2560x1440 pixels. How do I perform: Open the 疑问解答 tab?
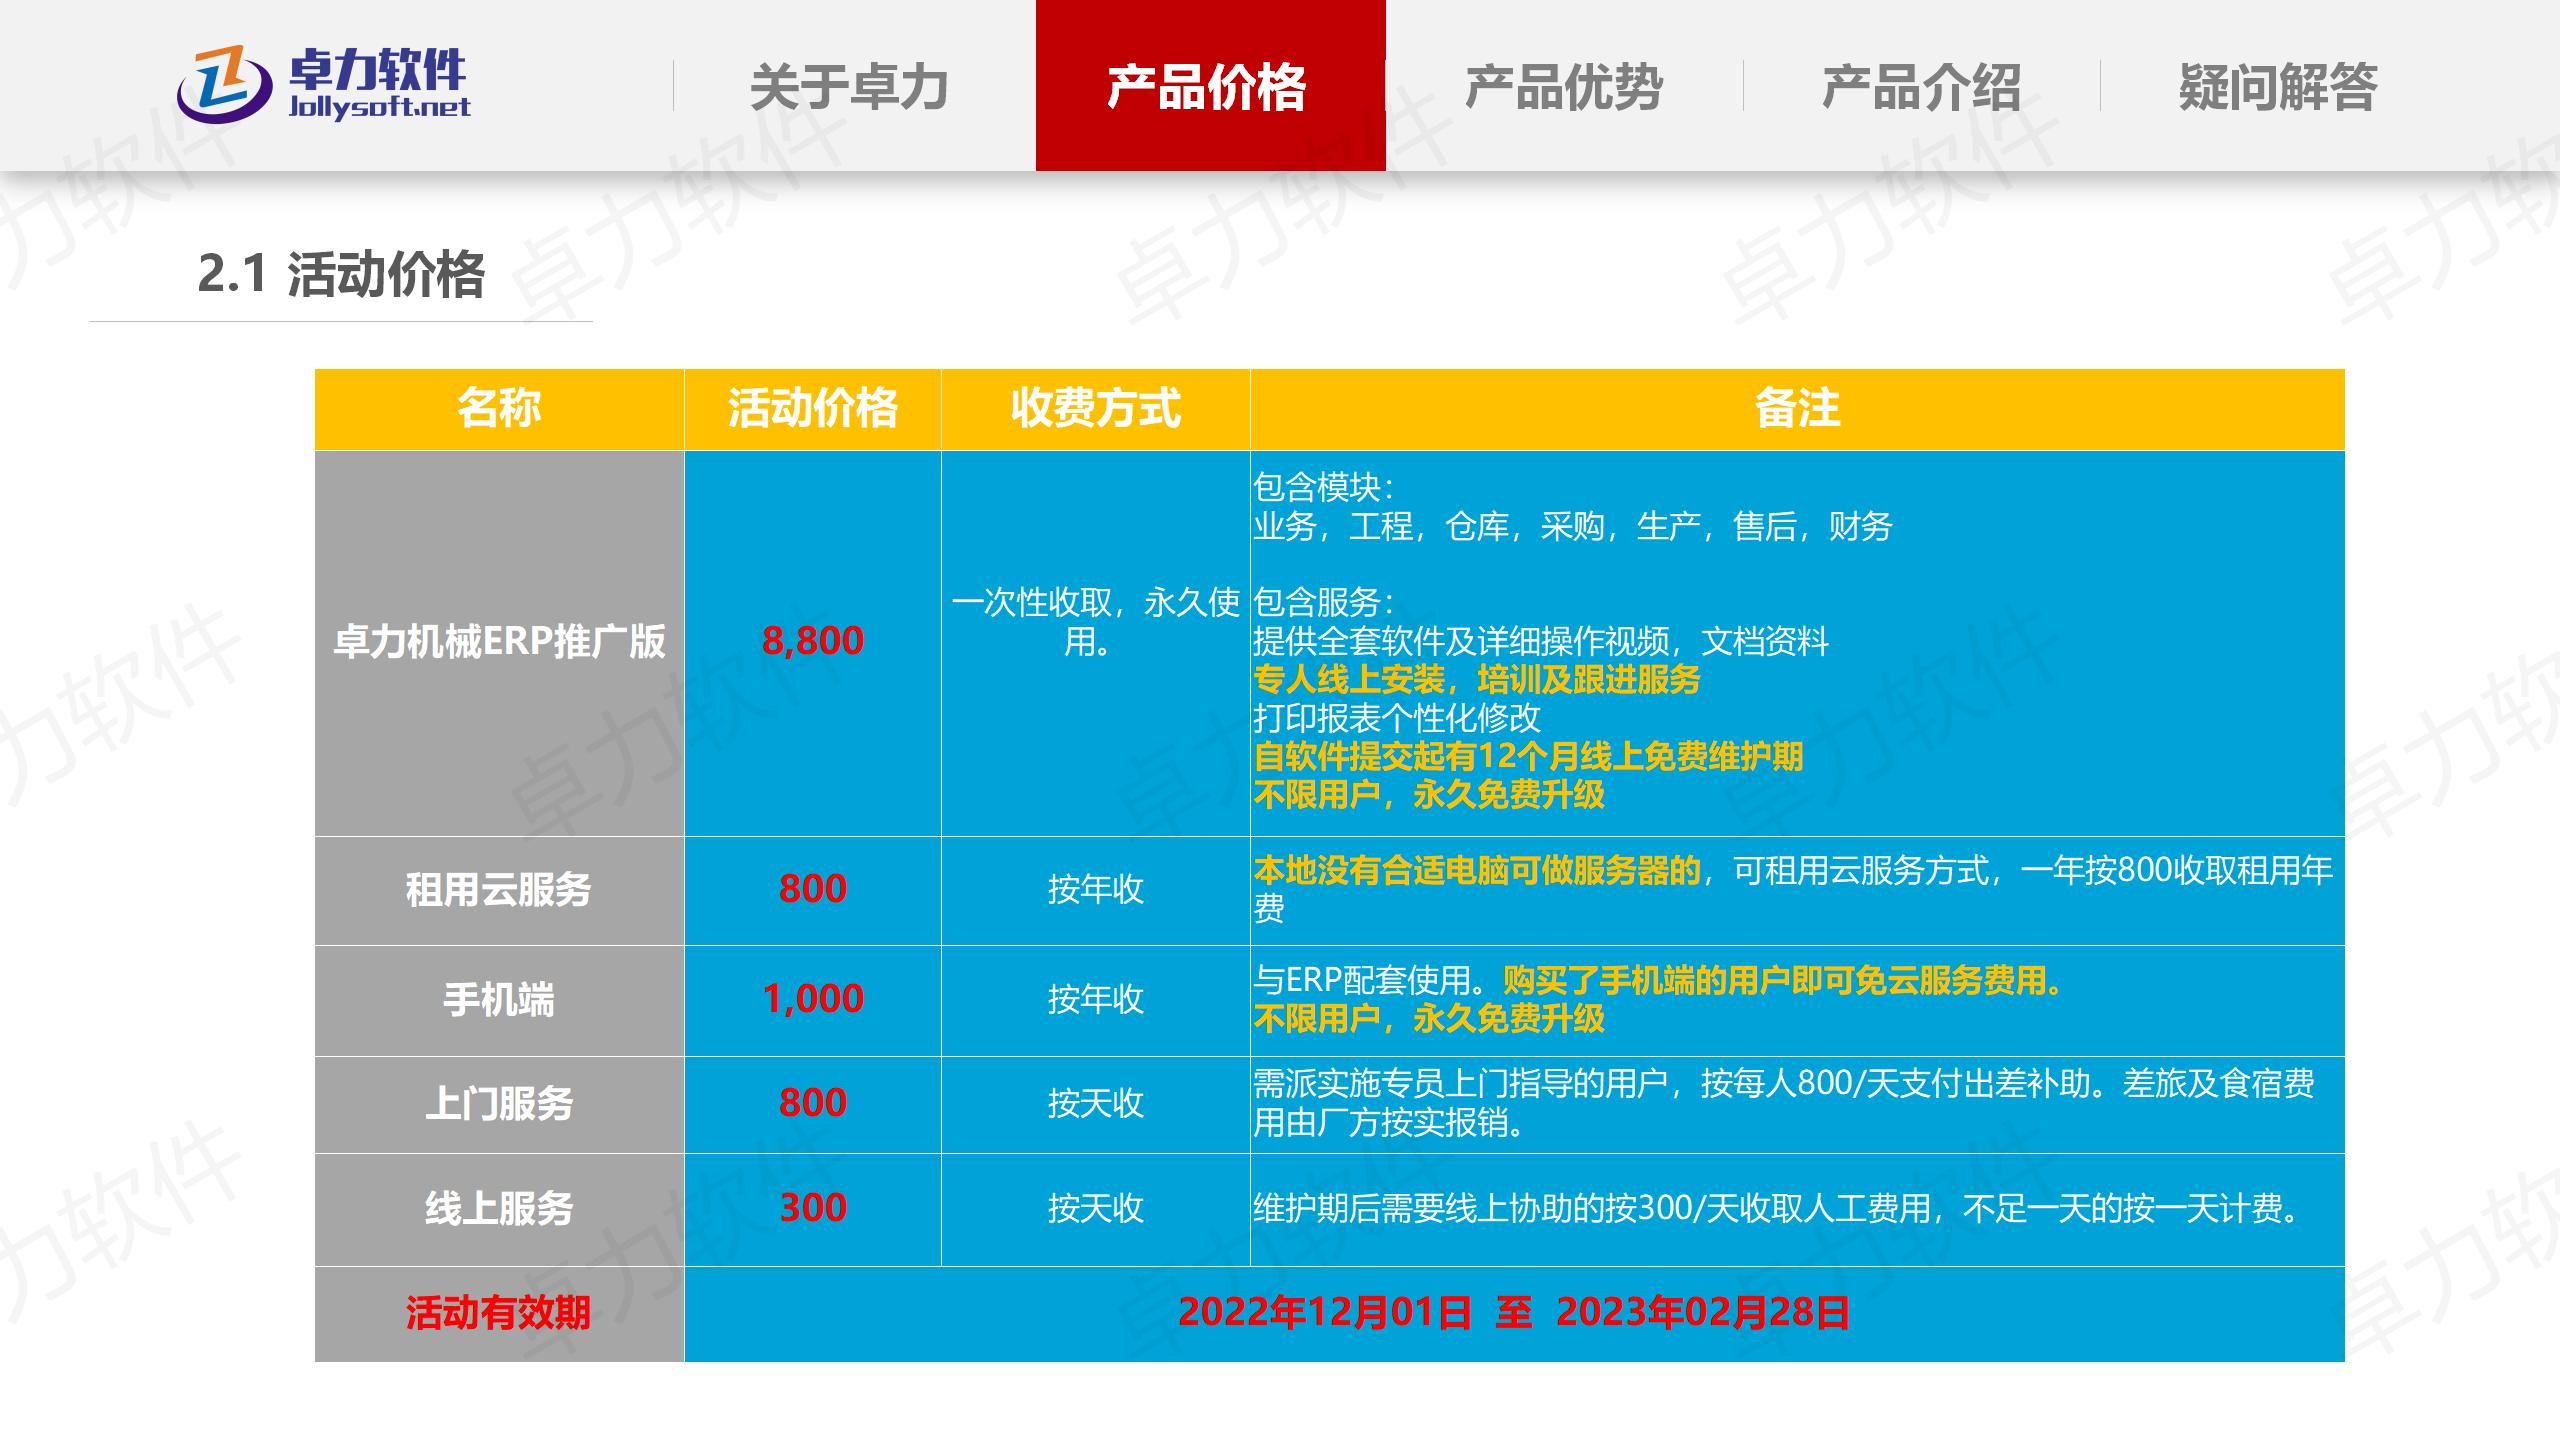[2278, 87]
